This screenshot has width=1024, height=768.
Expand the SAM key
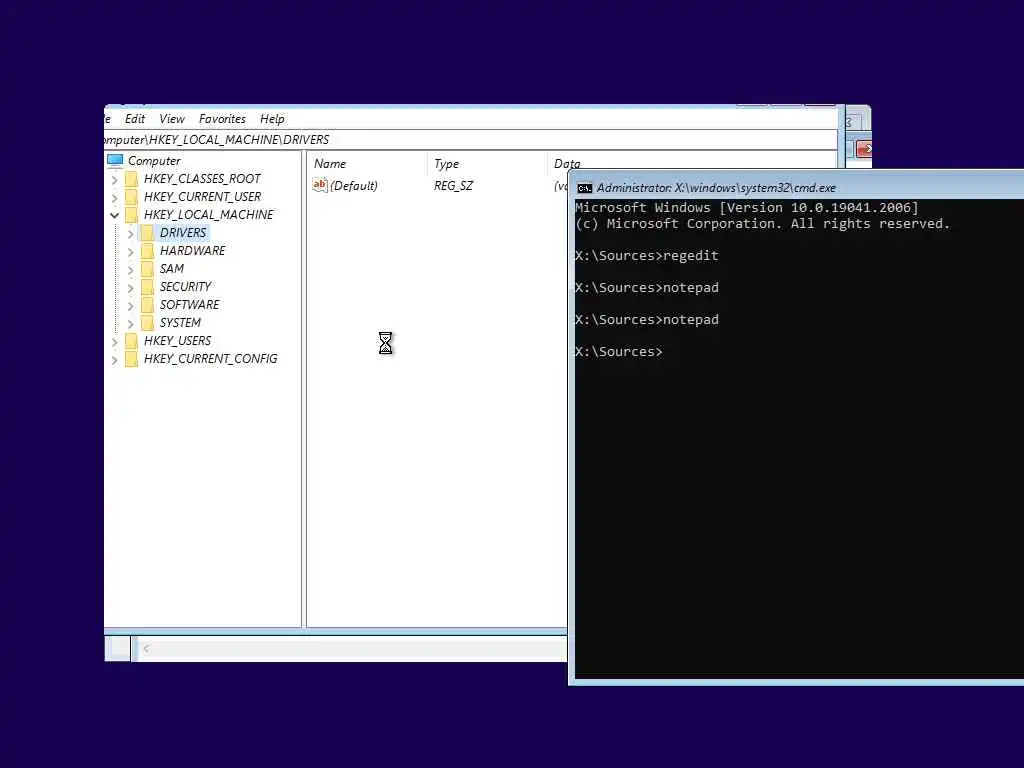(x=130, y=270)
